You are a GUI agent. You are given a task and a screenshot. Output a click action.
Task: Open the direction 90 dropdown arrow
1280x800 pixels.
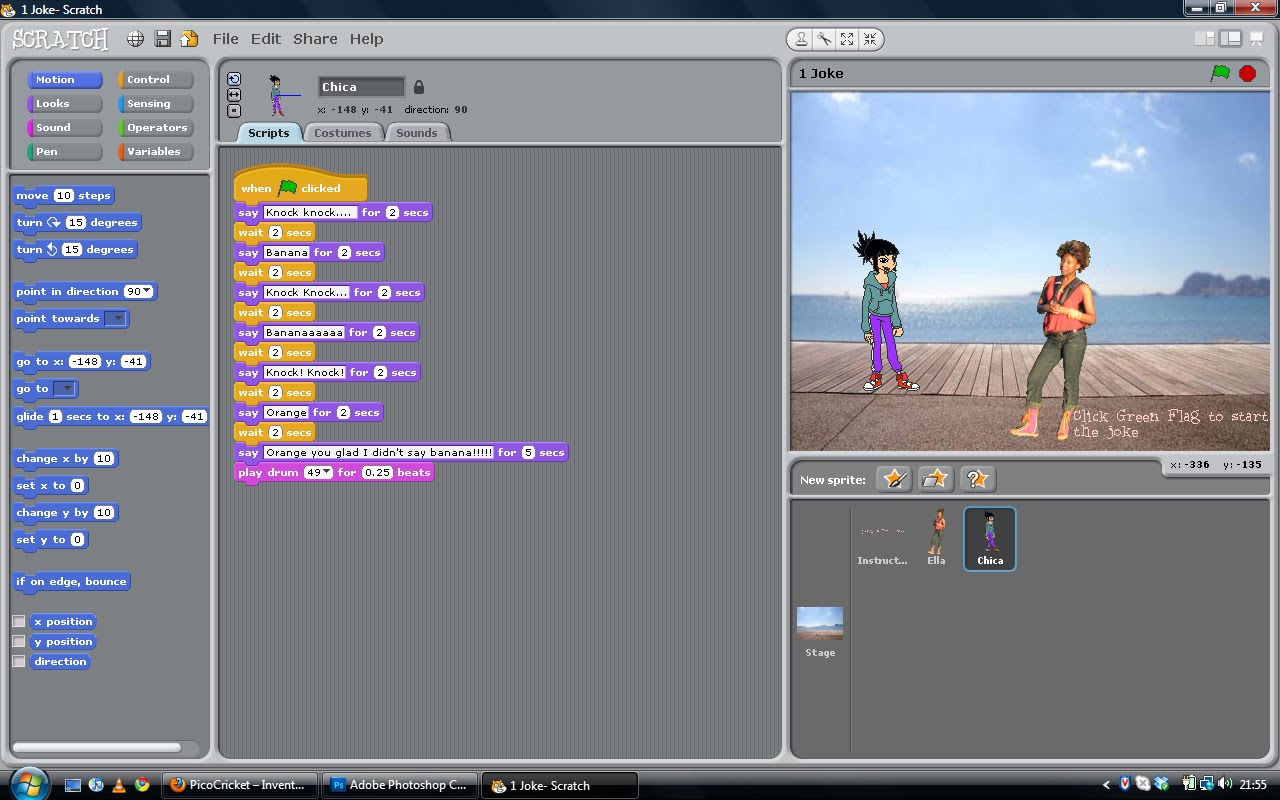(x=148, y=291)
